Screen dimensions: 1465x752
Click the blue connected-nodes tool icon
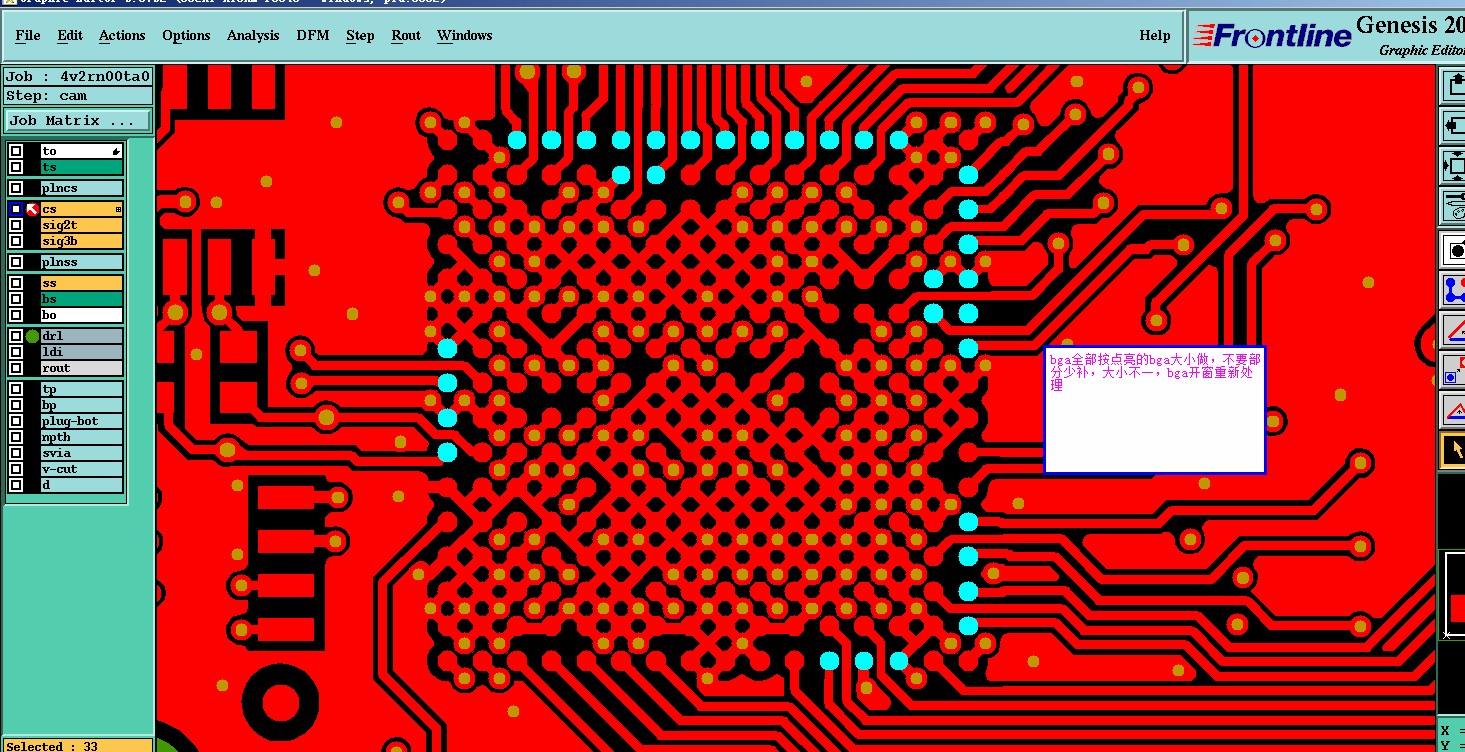[x=1453, y=290]
